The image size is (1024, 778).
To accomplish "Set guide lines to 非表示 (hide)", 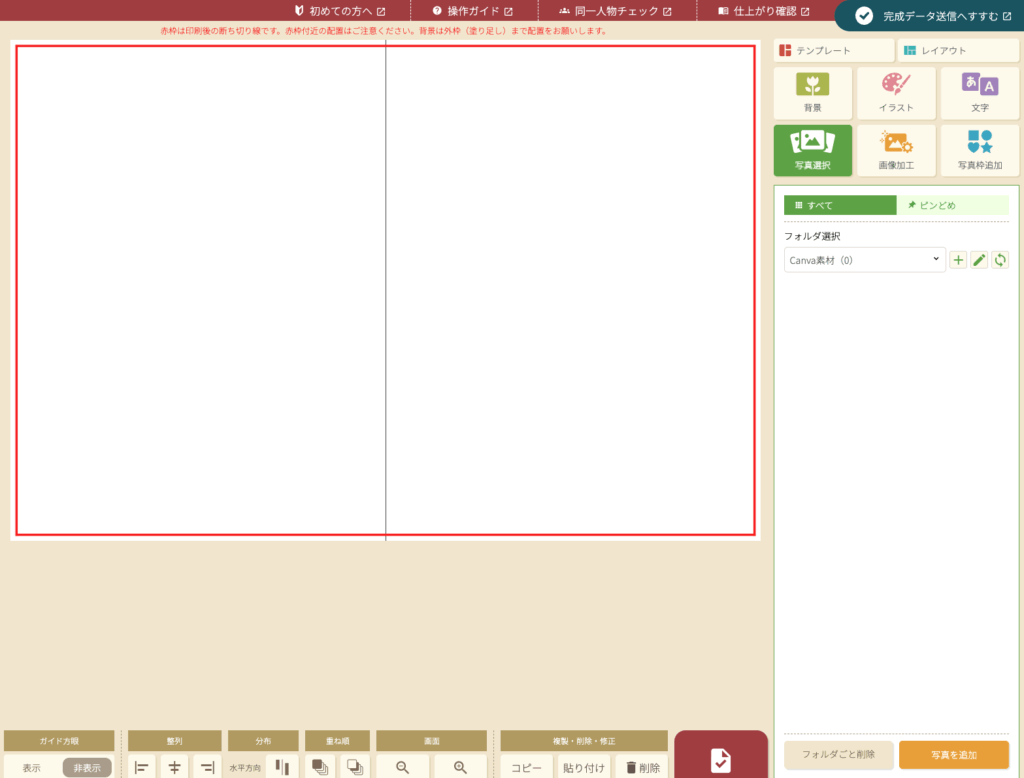I will [x=87, y=768].
